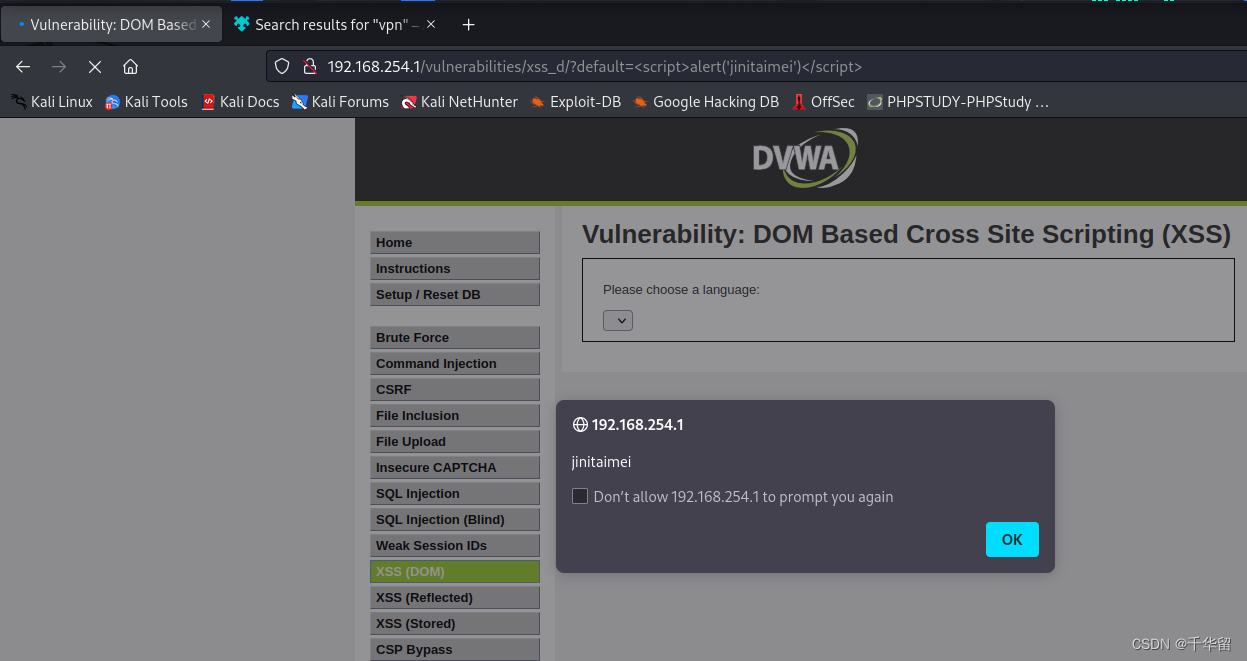Go to the browser home page
1247x661 pixels.
point(130,67)
